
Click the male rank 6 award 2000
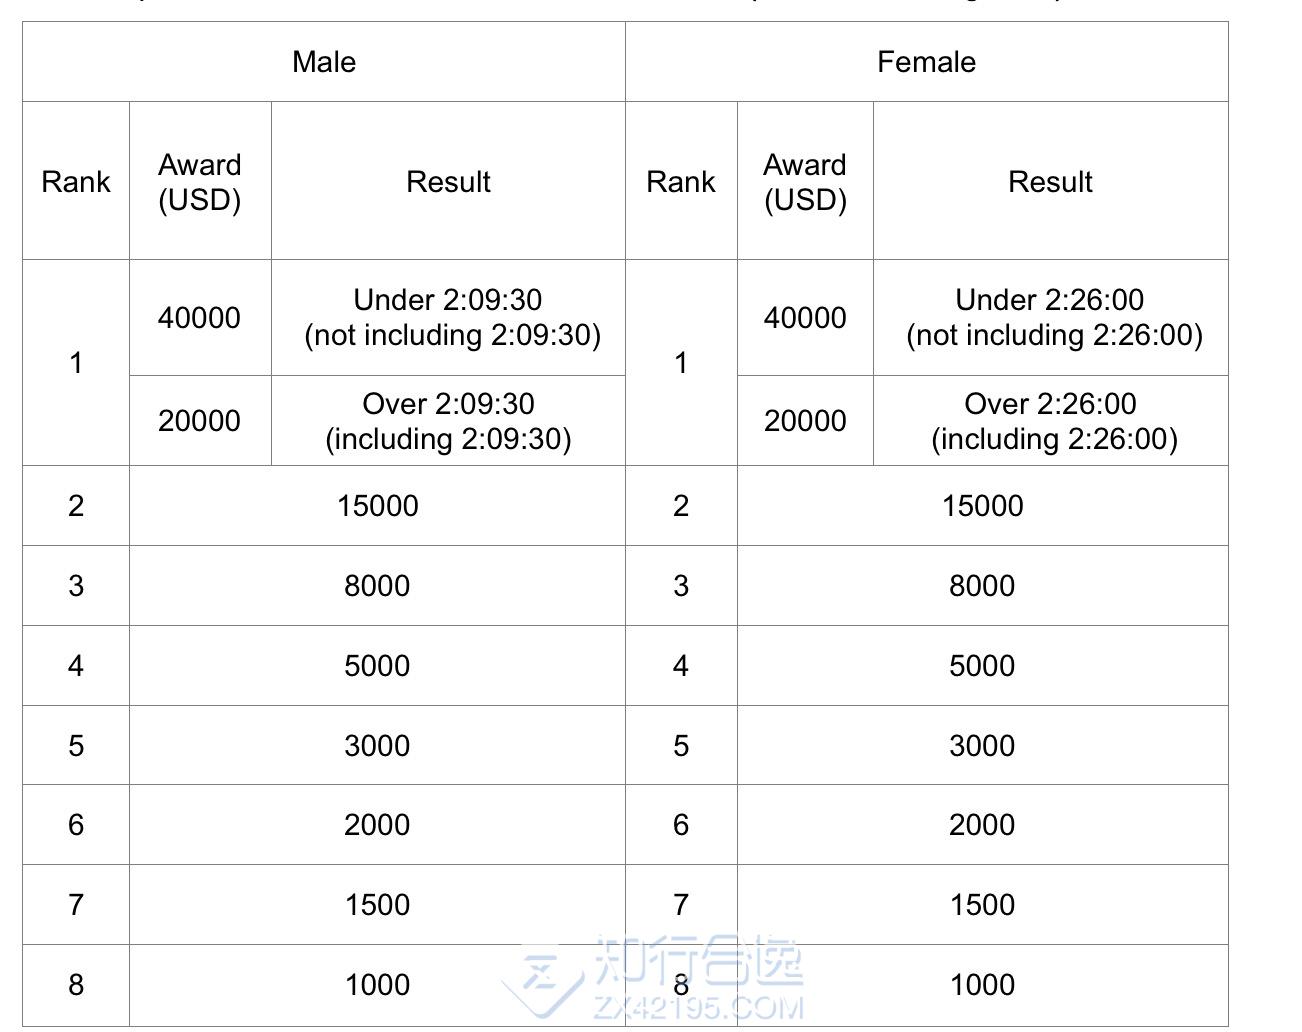[377, 825]
